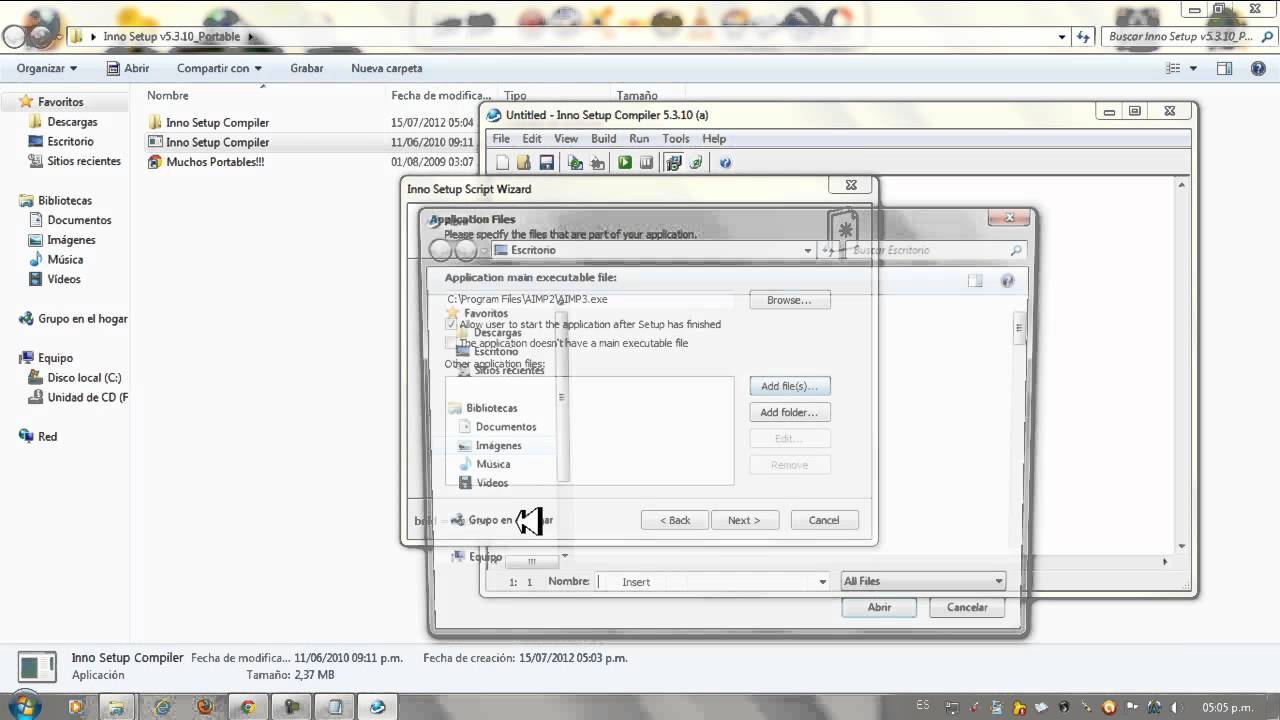Click Windows Start orb
Screen dimensions: 1280x720
tap(23, 705)
